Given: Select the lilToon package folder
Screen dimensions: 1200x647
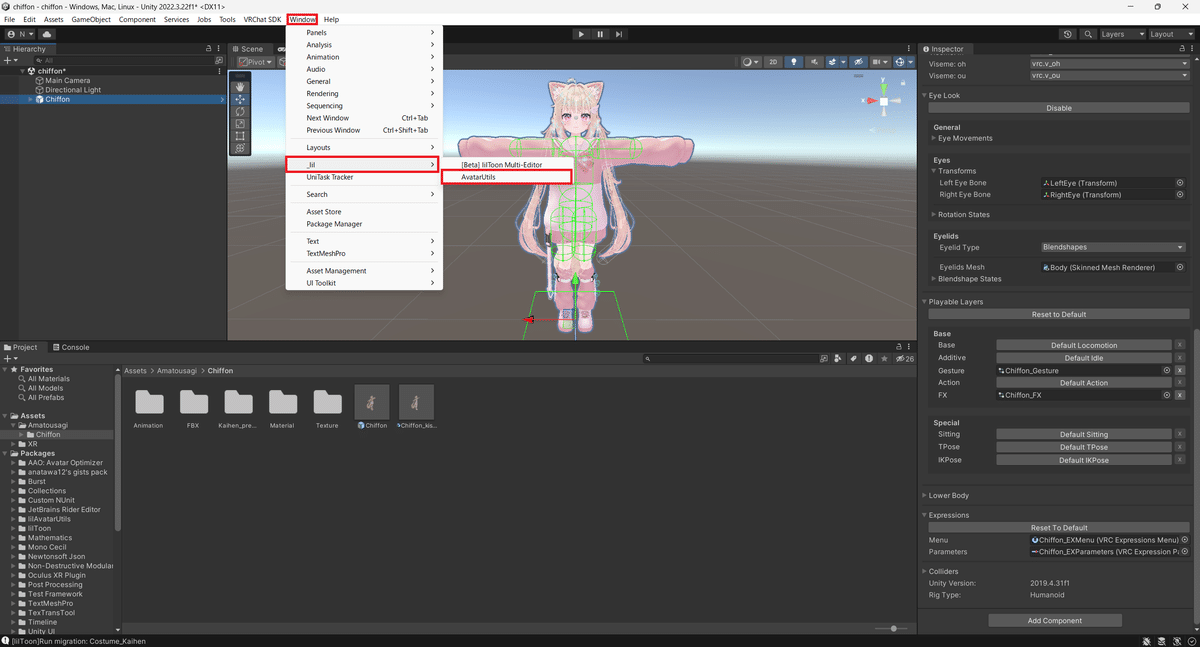Looking at the screenshot, I should tap(39, 528).
